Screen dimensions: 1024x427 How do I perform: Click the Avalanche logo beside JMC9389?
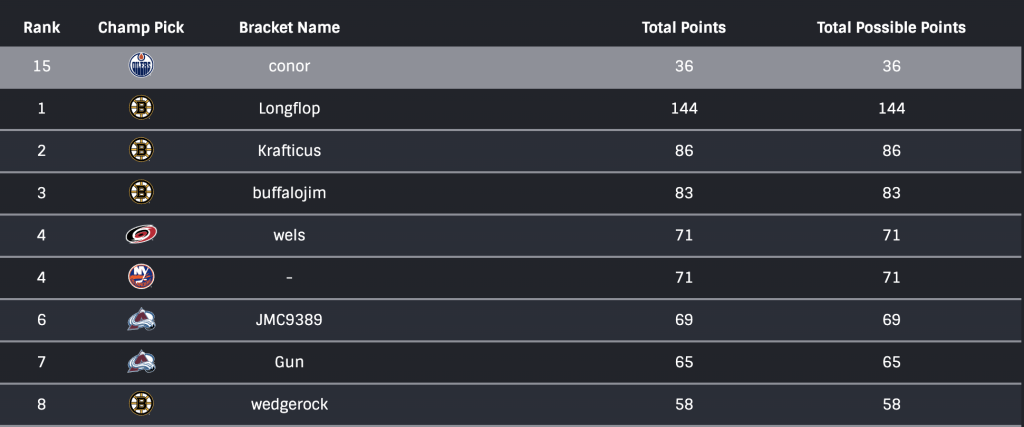(141, 320)
